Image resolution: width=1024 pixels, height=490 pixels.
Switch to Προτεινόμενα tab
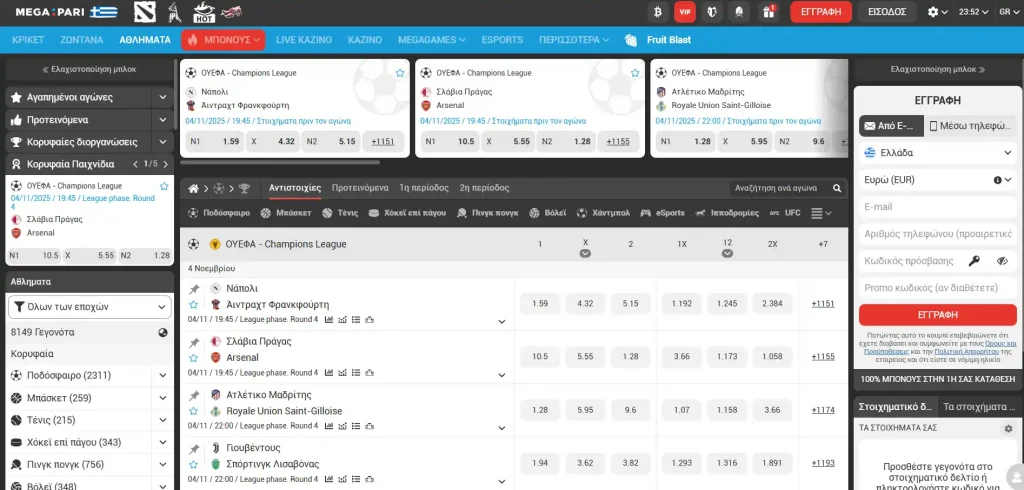(360, 188)
